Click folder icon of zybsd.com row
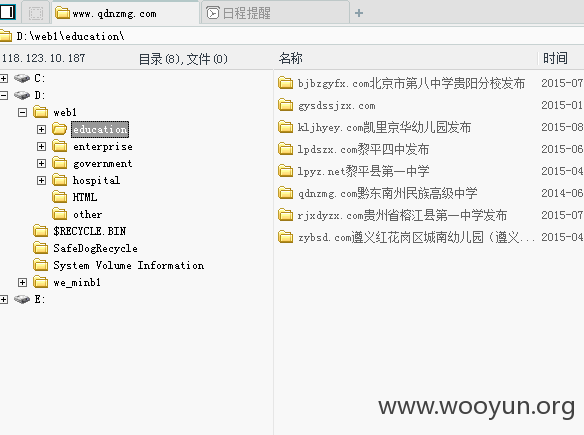 click(286, 237)
